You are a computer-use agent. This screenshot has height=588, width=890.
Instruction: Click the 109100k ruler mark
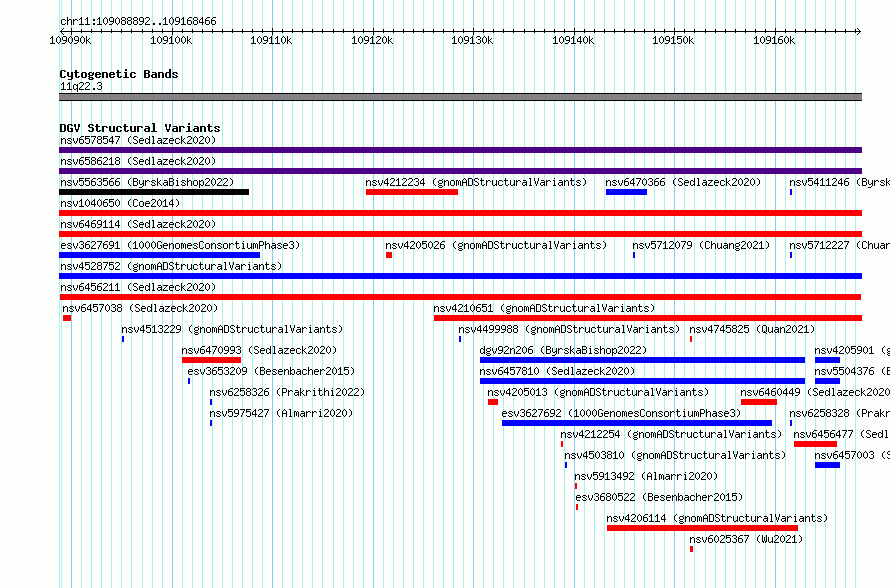click(171, 40)
